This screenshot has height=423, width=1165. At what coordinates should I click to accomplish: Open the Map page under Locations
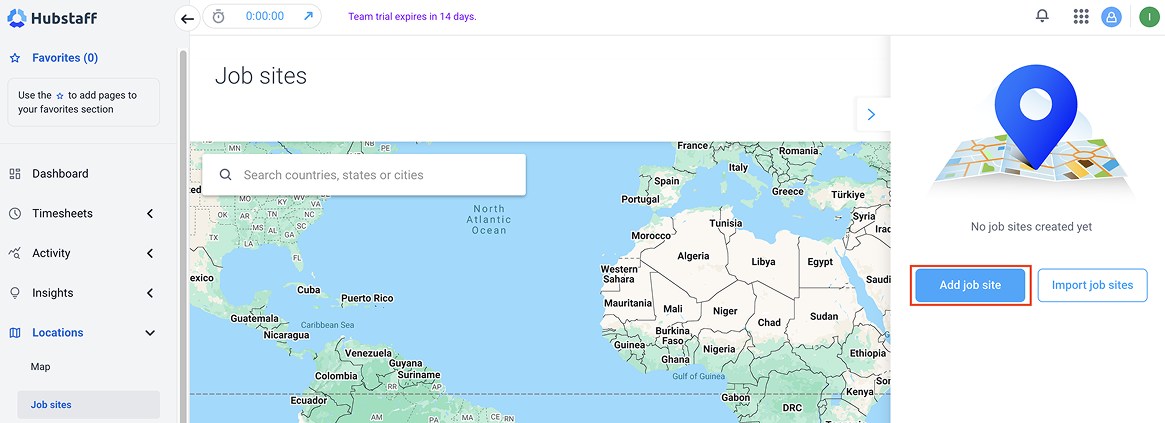[x=40, y=367]
